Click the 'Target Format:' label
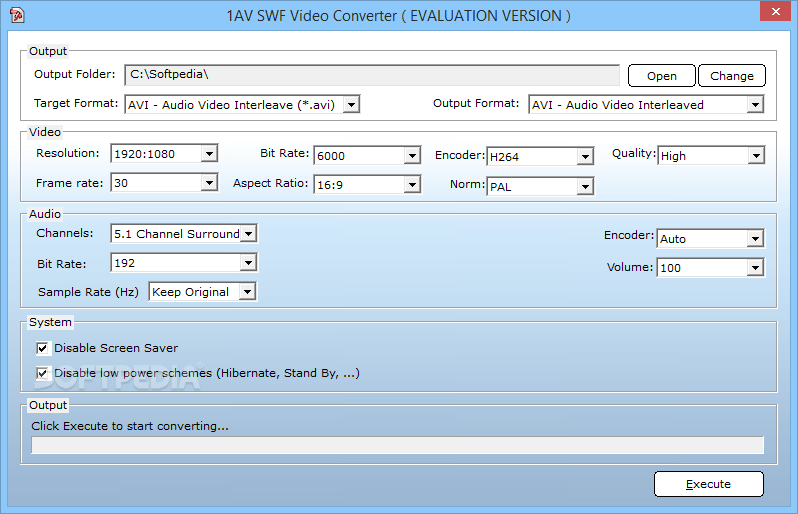Image resolution: width=798 pixels, height=514 pixels. click(76, 103)
